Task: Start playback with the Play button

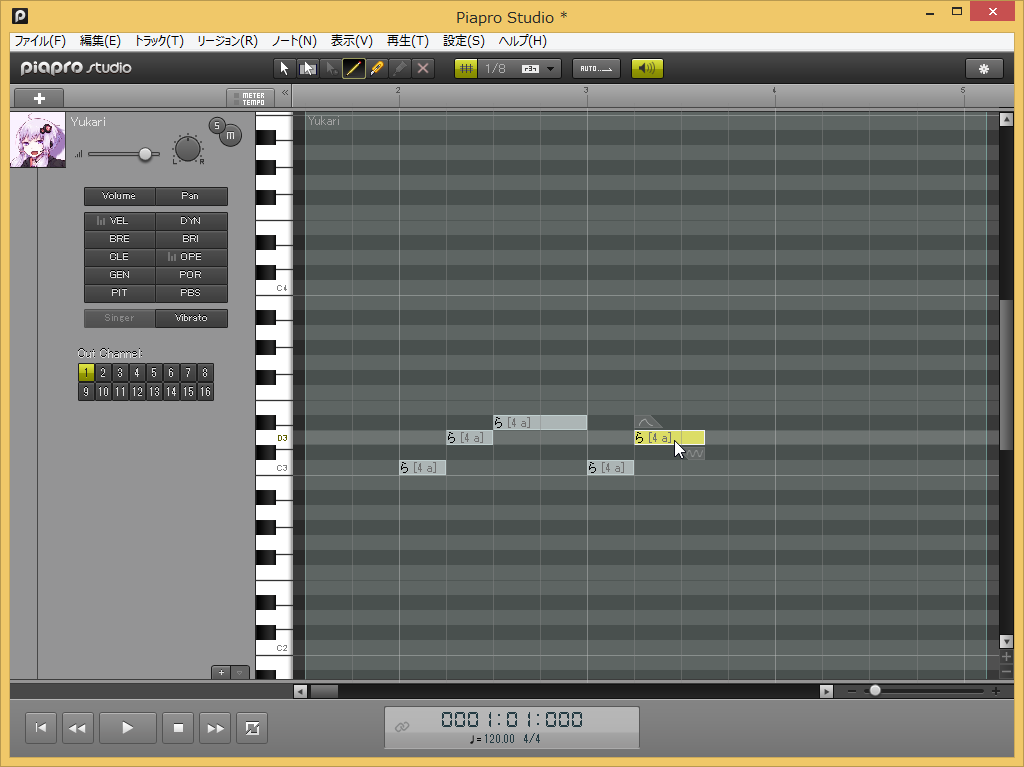Action: click(x=127, y=728)
